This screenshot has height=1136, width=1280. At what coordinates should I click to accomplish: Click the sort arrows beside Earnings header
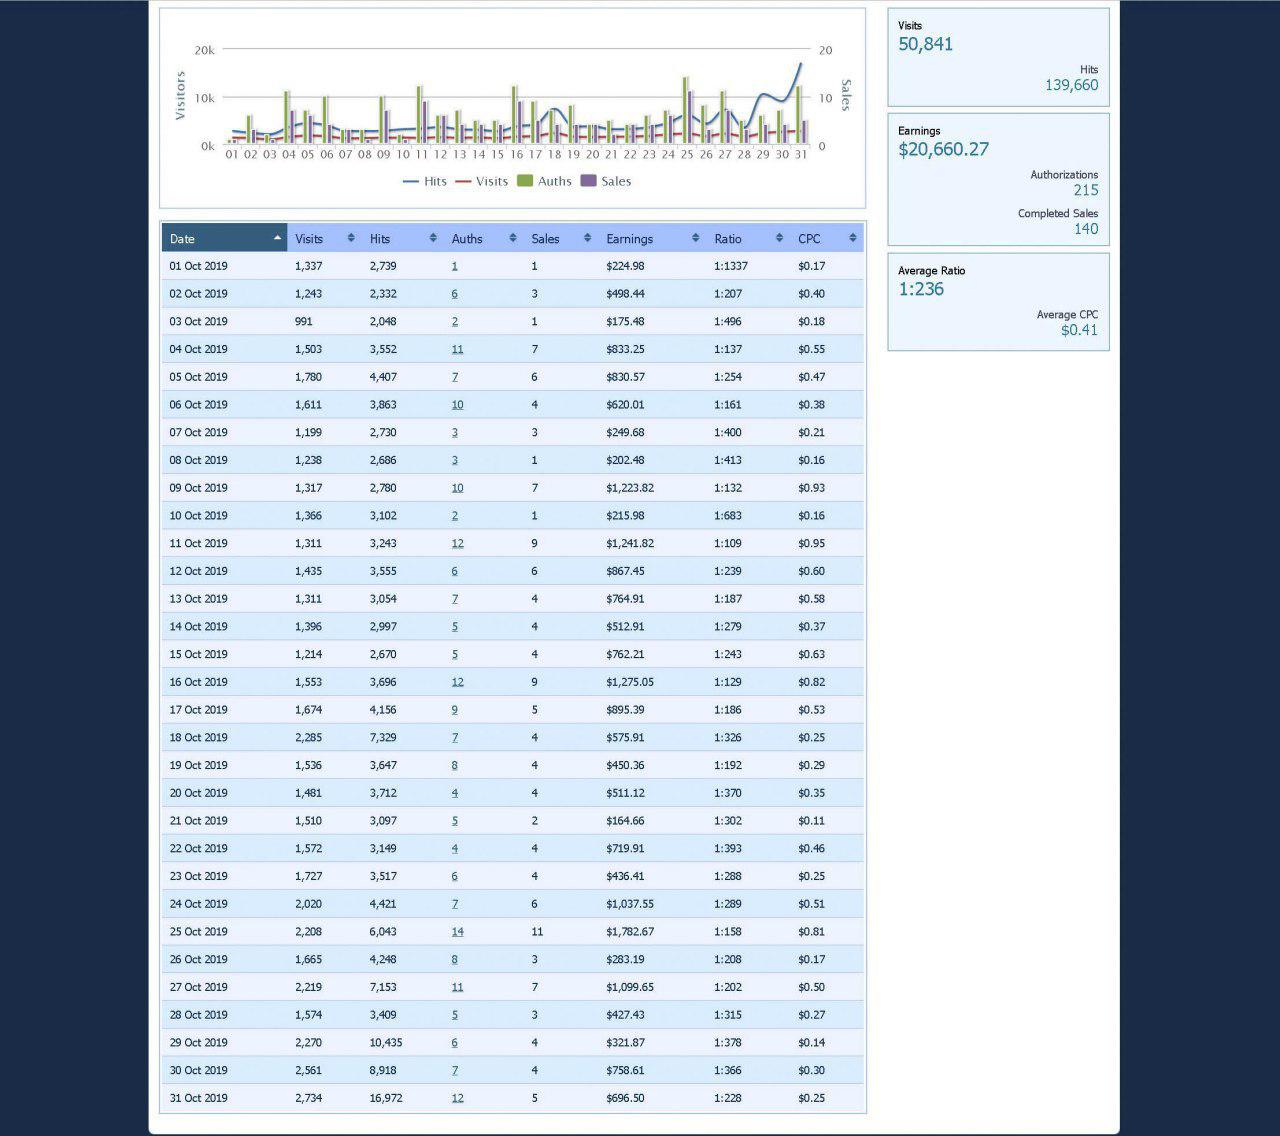coord(695,238)
